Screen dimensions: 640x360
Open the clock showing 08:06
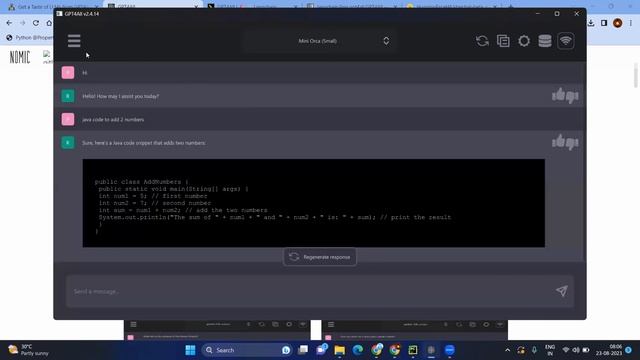609,350
